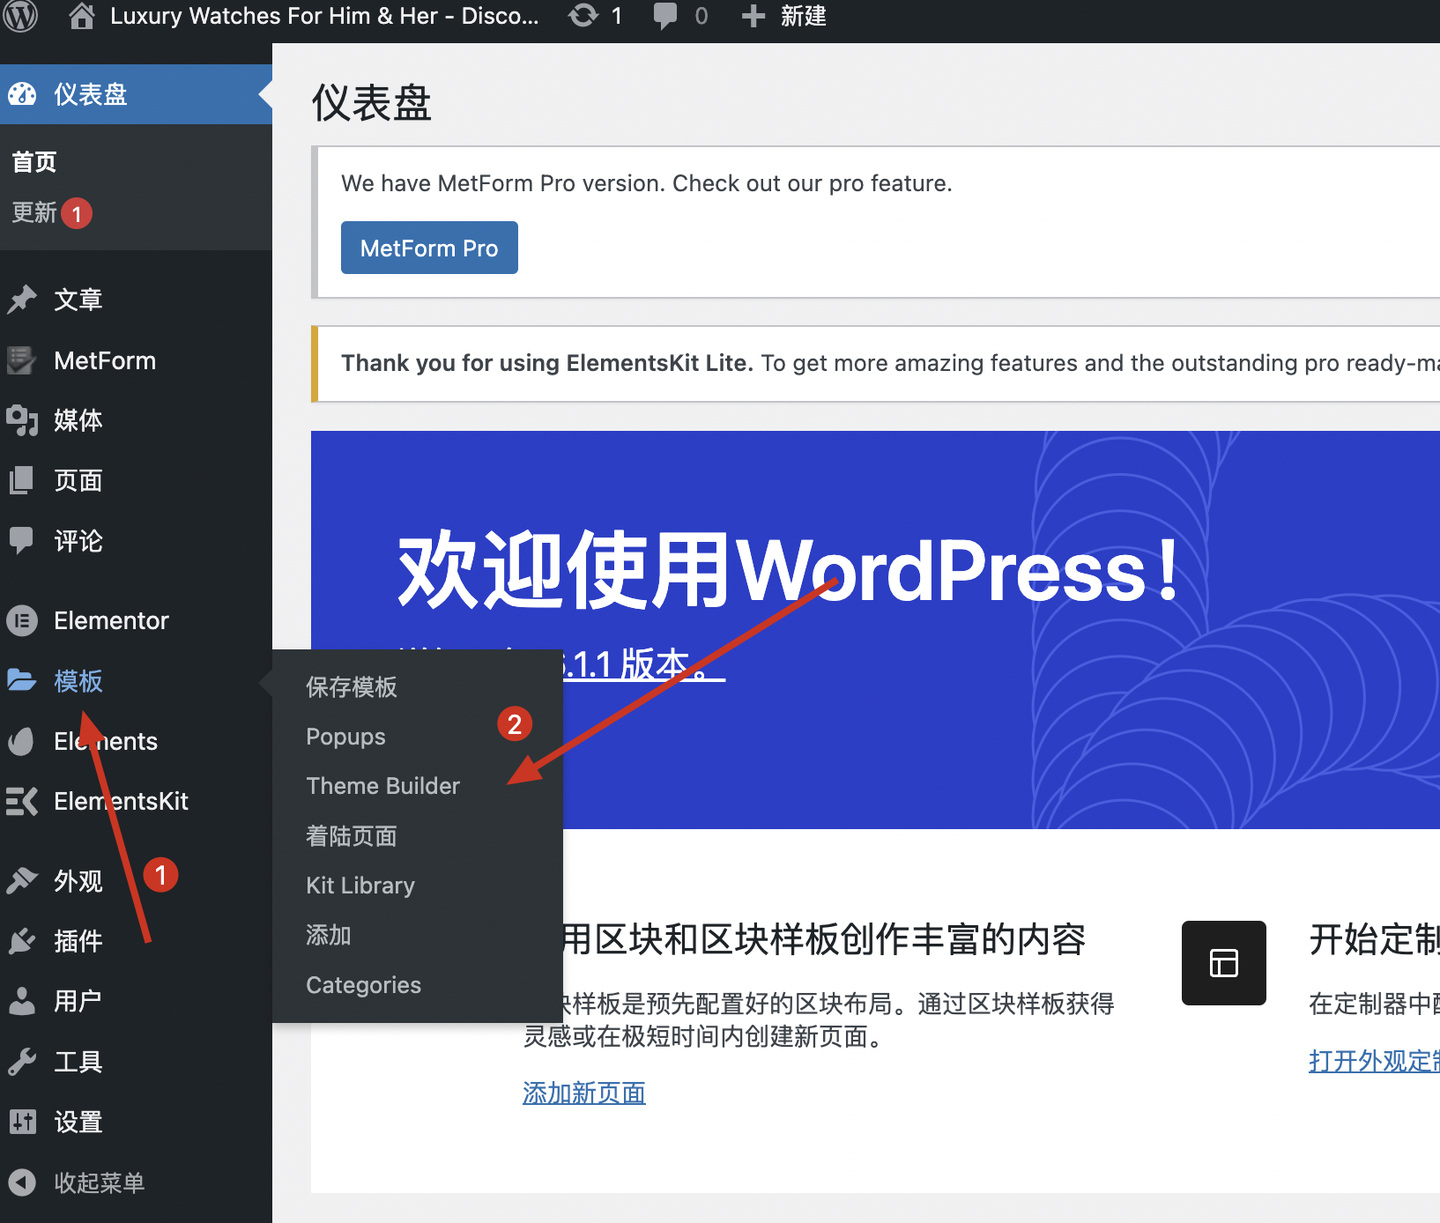Image resolution: width=1440 pixels, height=1223 pixels.
Task: Click the wrench icon for 工具
Action: point(22,1061)
